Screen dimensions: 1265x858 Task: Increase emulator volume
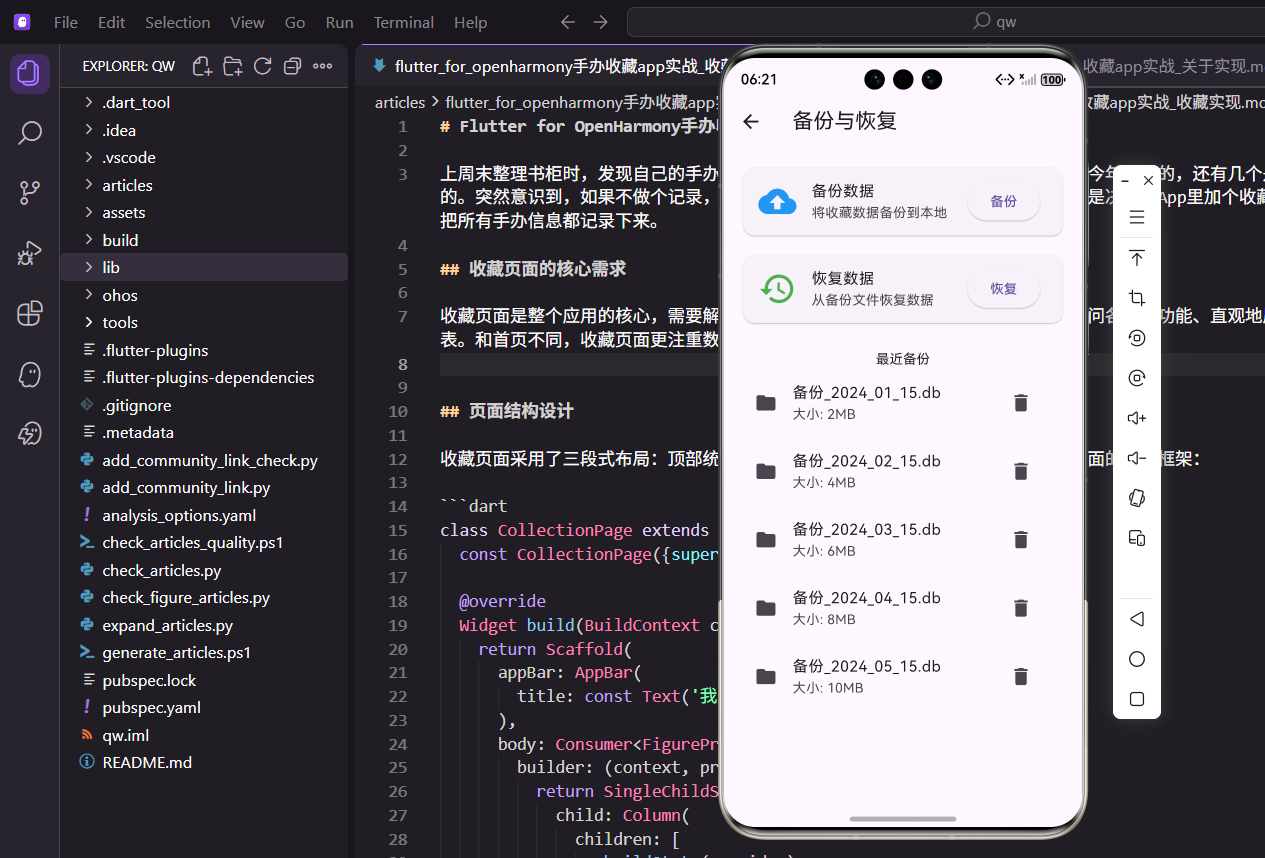(x=1137, y=418)
